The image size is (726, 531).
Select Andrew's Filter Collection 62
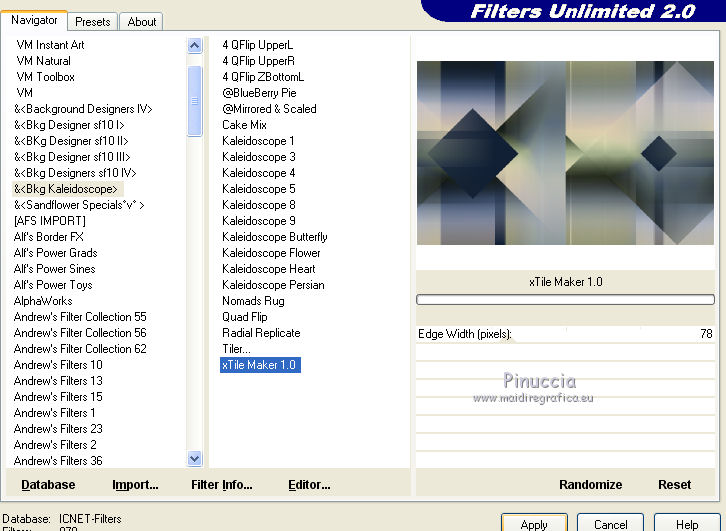click(80, 349)
